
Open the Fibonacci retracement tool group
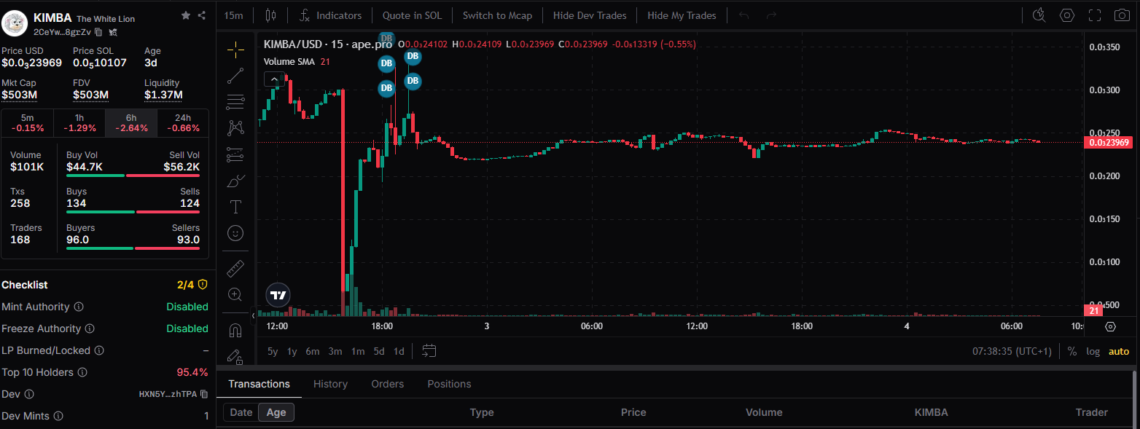click(x=235, y=101)
